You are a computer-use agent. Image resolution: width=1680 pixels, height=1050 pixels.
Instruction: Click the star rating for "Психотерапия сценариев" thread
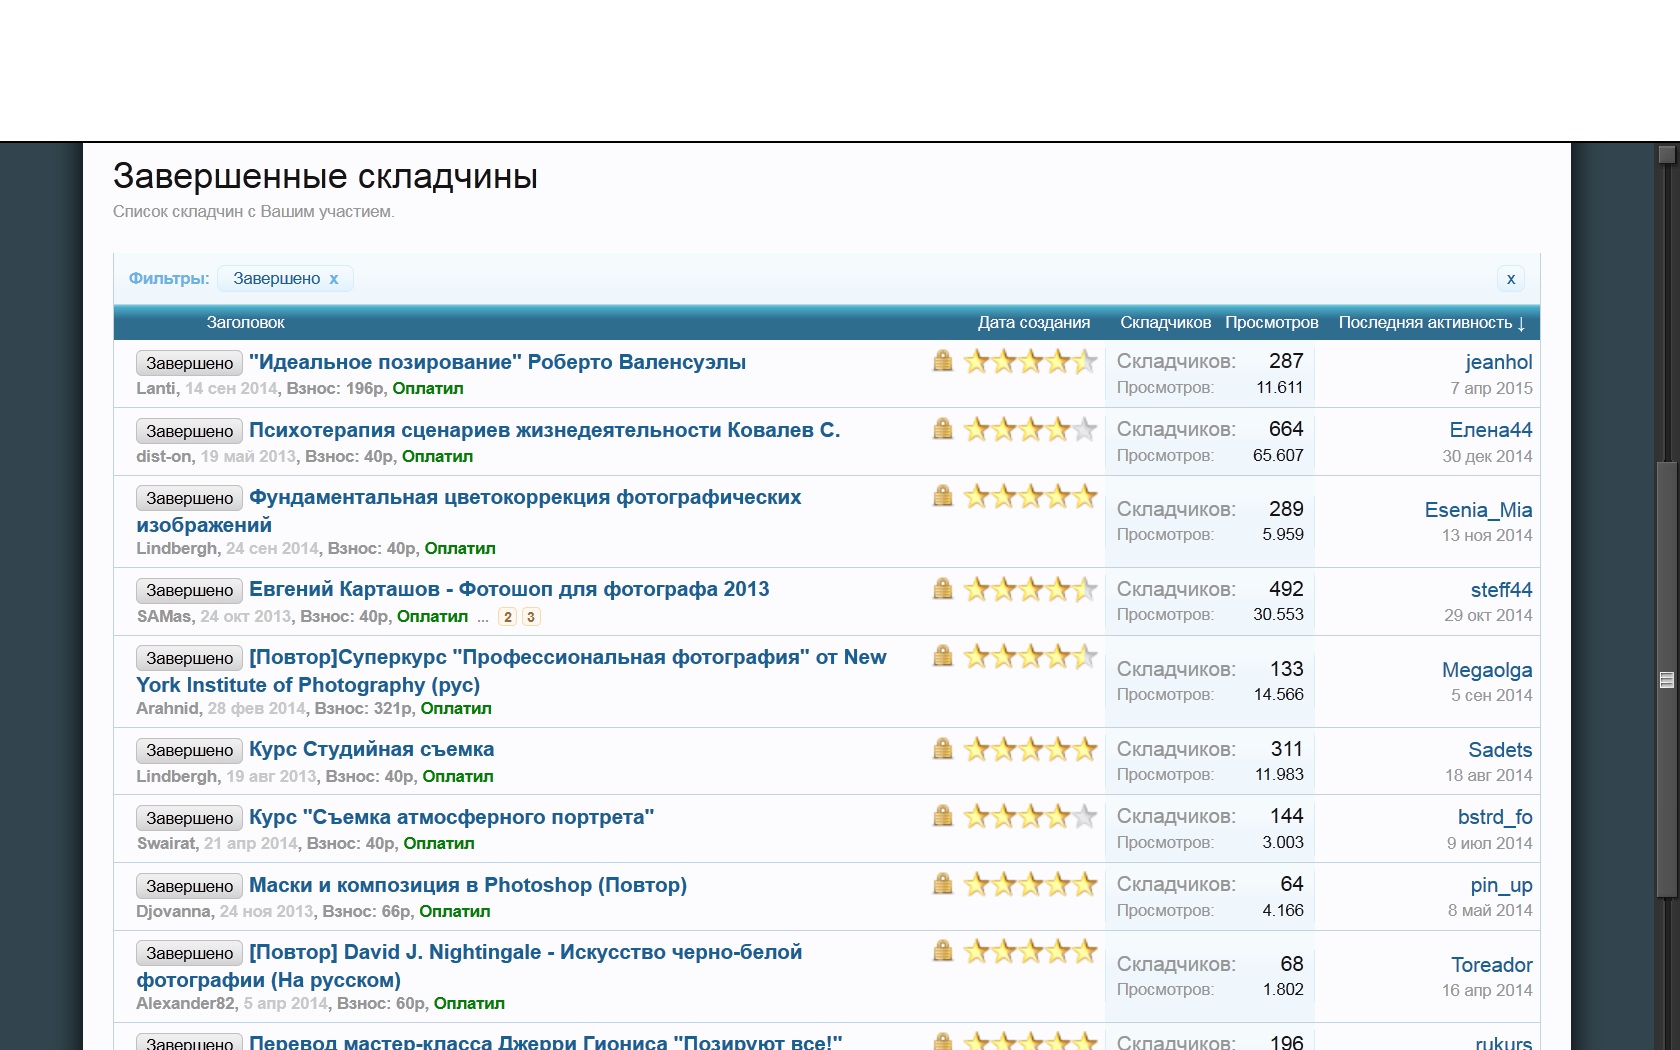pos(1030,430)
